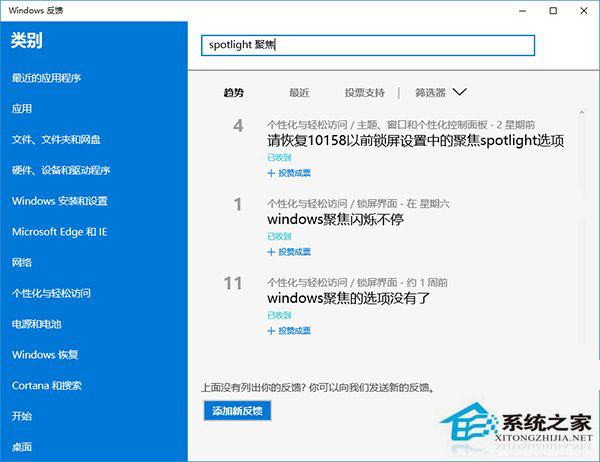Screen dimensions: 600x462
Task: Choose 电源和电池 category
Action: (37, 324)
